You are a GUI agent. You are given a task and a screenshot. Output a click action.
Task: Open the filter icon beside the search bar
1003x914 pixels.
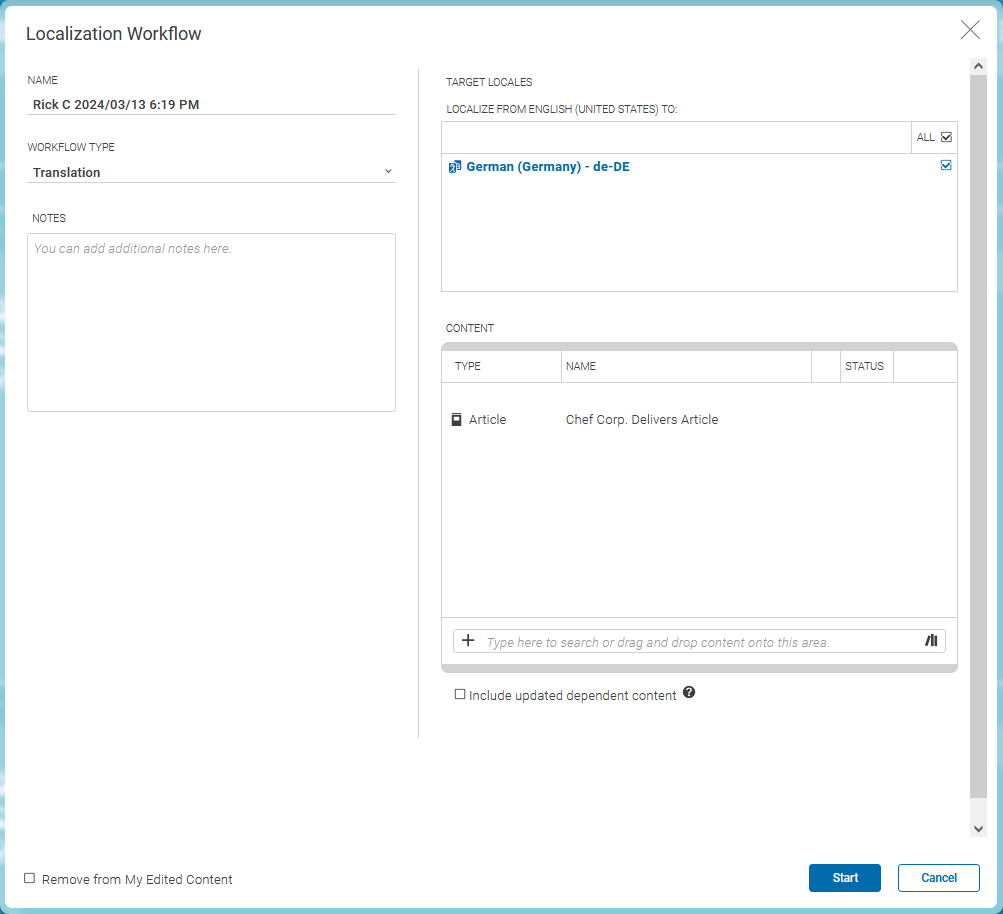coord(930,641)
